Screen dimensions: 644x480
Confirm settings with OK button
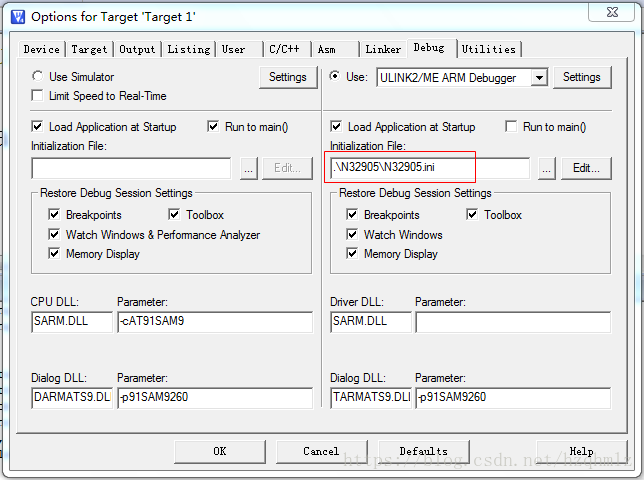(220, 452)
